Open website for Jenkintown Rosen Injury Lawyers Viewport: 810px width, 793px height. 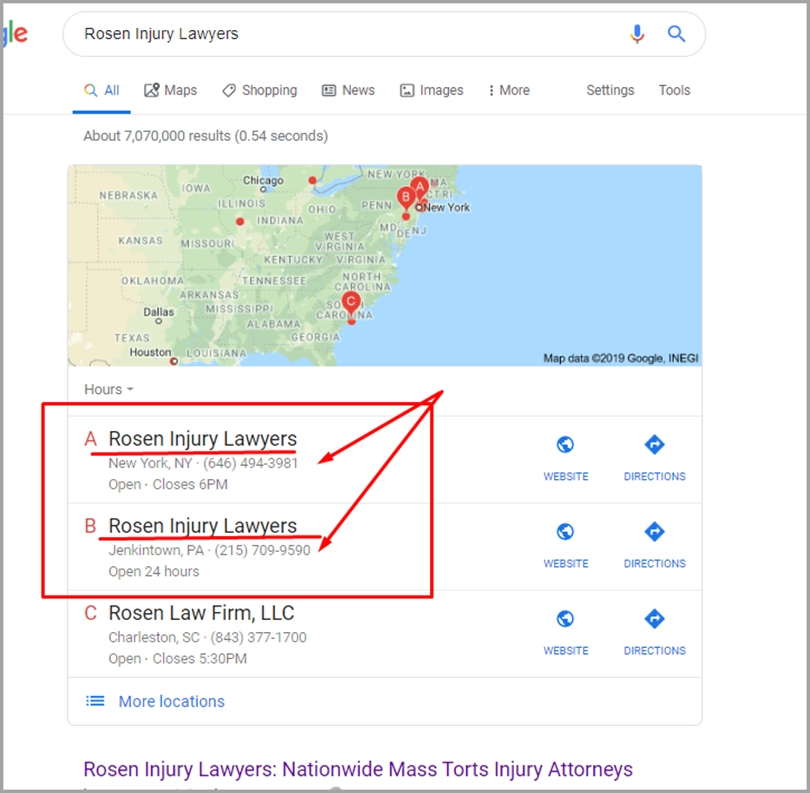click(565, 544)
